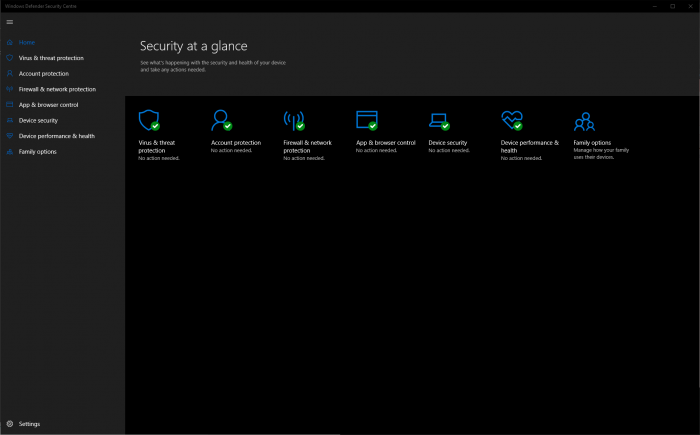Click the Device security tile label
Screen dimensions: 700x435
(x=448, y=143)
